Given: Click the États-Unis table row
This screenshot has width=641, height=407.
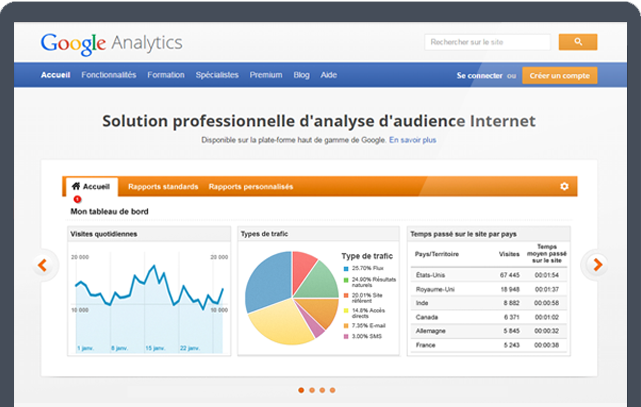Looking at the screenshot, I should pyautogui.click(x=489, y=275).
